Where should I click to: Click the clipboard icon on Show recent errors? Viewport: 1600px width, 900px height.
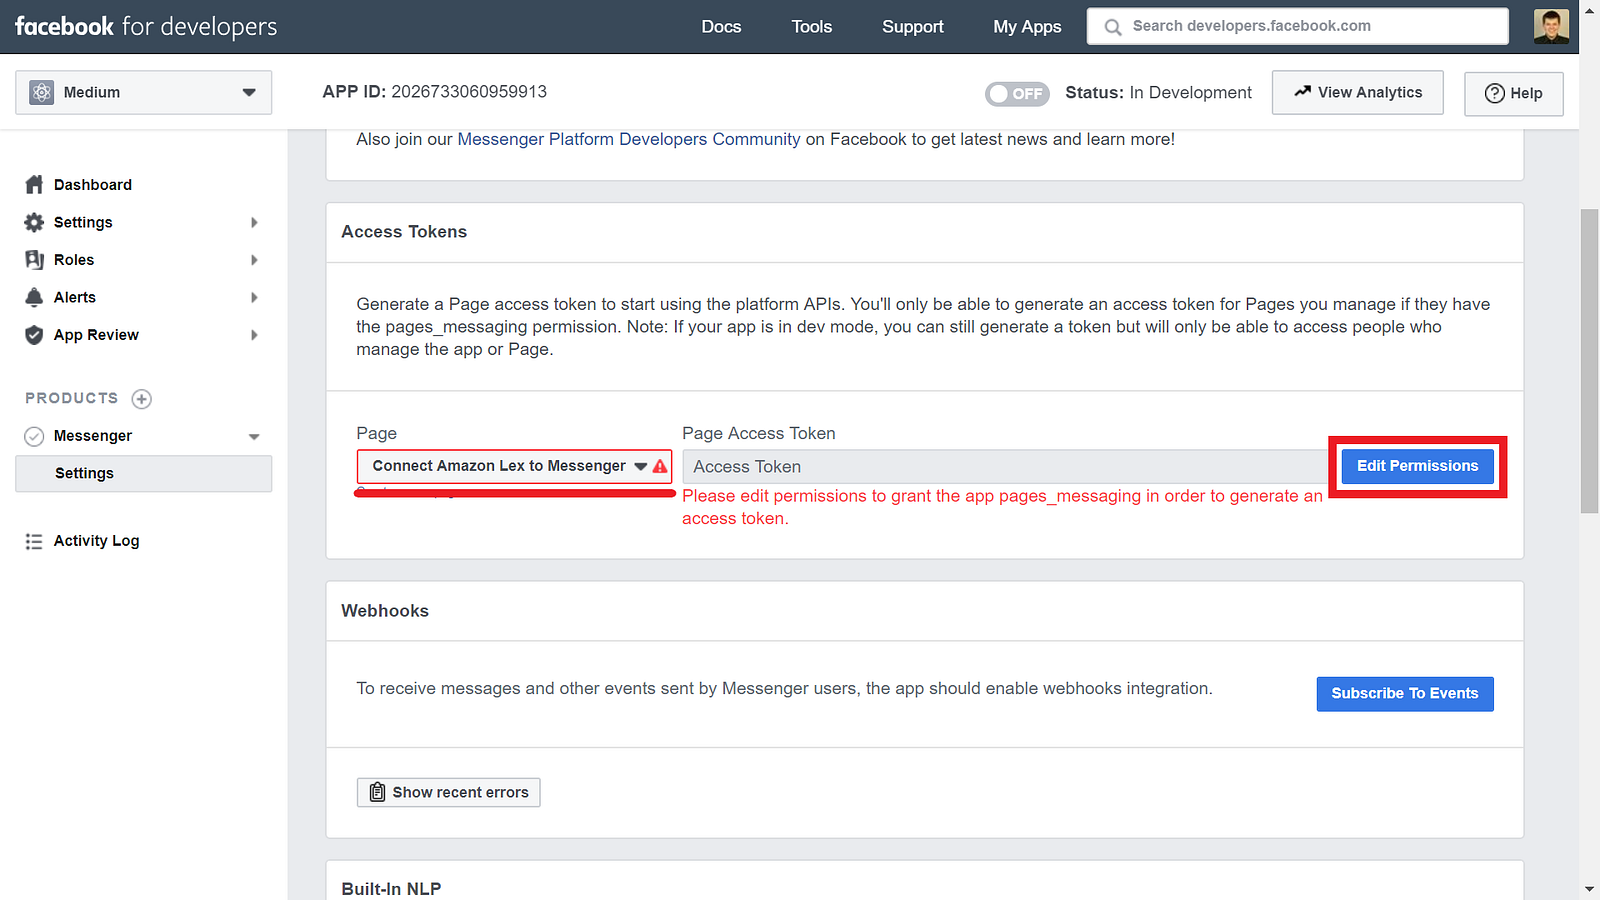(x=377, y=792)
